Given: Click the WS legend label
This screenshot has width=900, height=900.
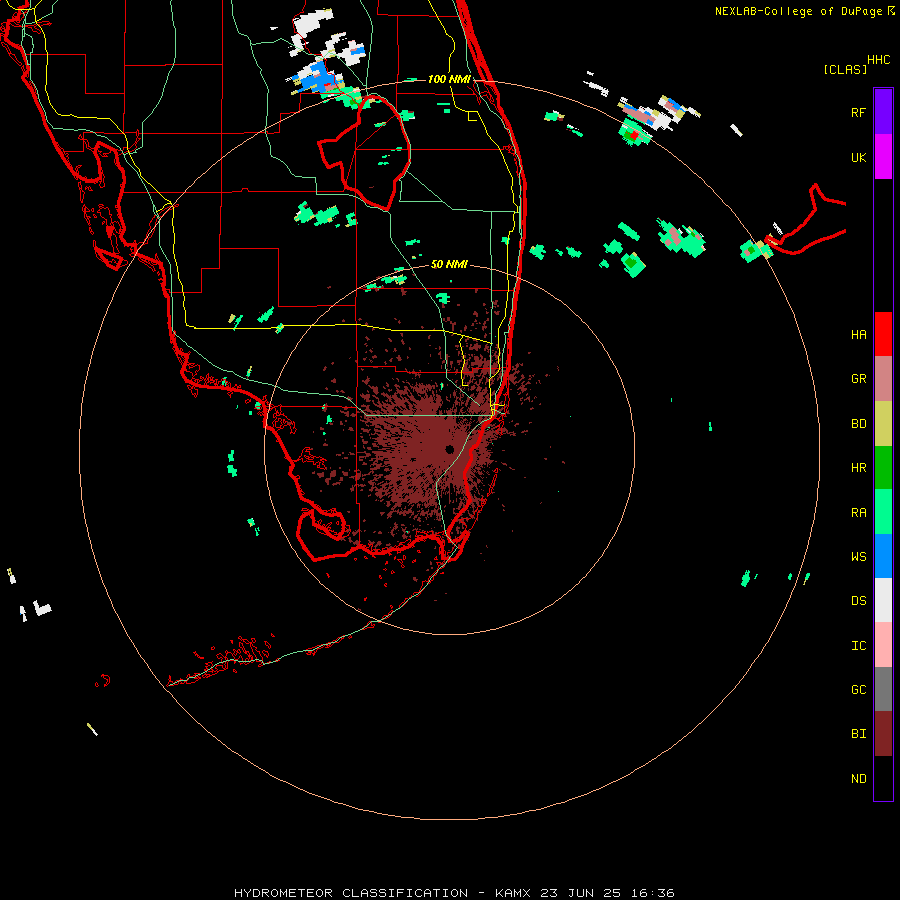Looking at the screenshot, I should click(858, 556).
